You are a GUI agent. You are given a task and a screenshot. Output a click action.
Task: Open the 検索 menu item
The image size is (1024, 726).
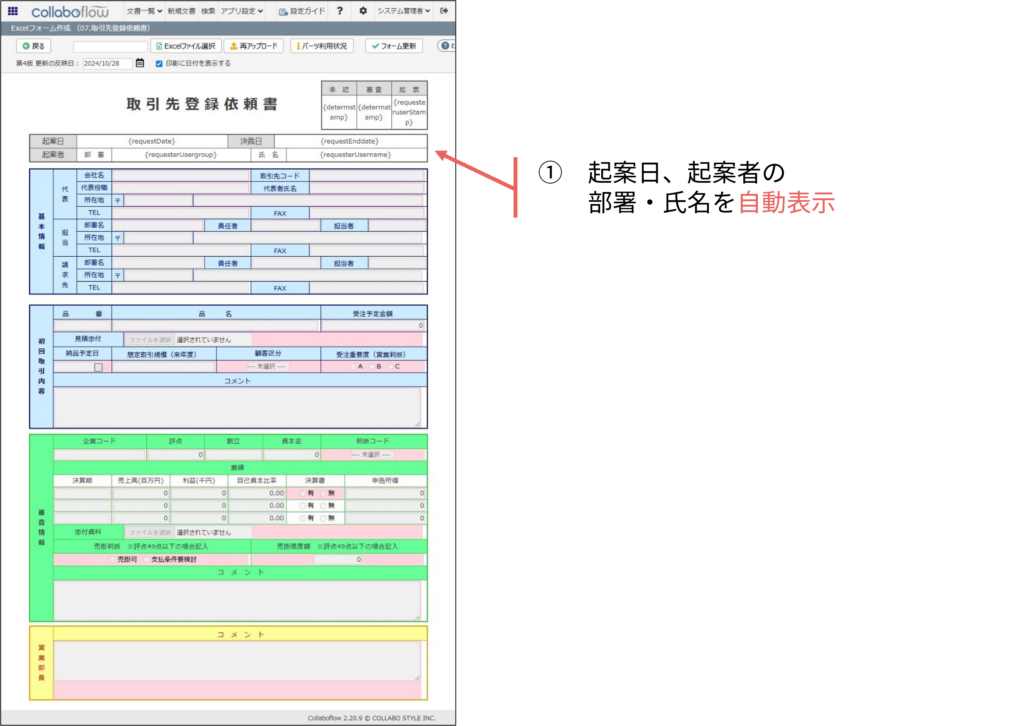(208, 11)
